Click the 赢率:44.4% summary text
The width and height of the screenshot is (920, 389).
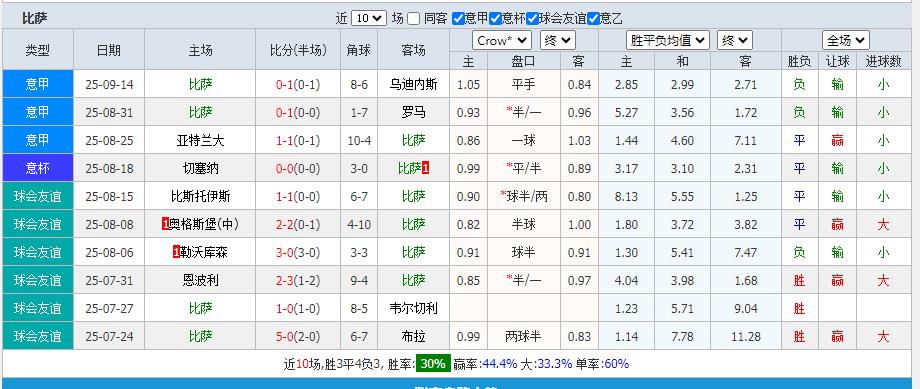pyautogui.click(x=485, y=364)
